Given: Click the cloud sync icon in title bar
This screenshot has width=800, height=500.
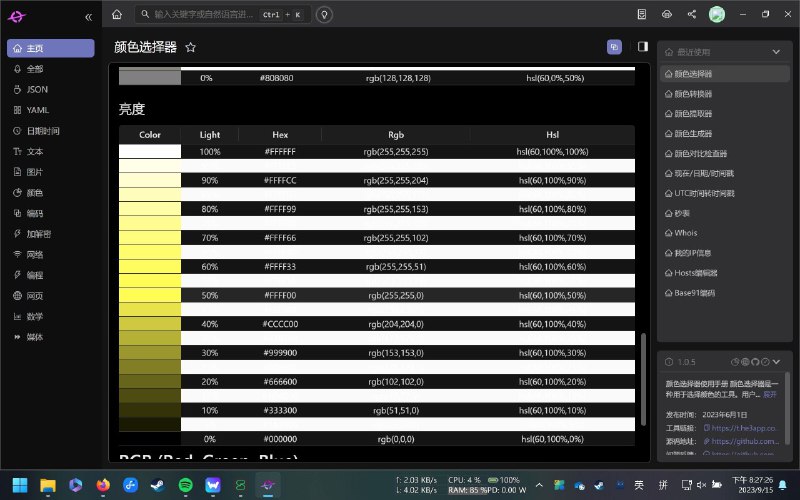Looking at the screenshot, I should 667,15.
